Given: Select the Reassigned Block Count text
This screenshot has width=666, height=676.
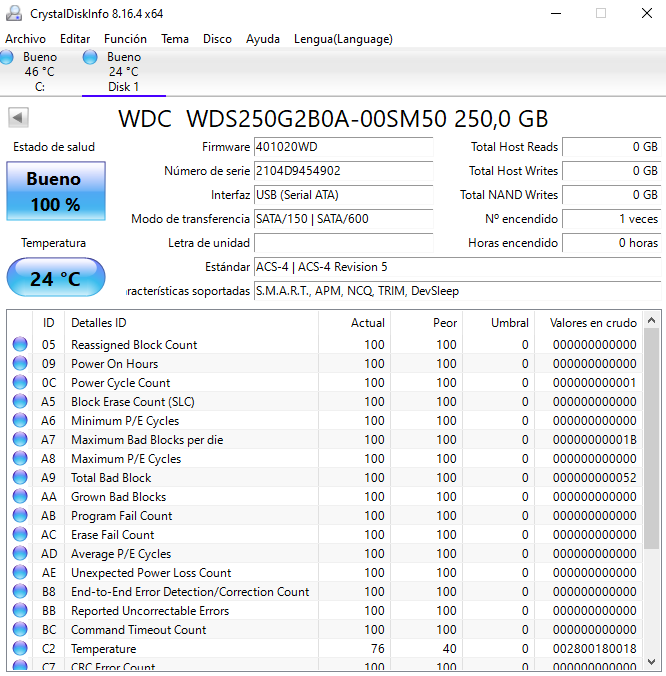Looking at the screenshot, I should tap(134, 345).
